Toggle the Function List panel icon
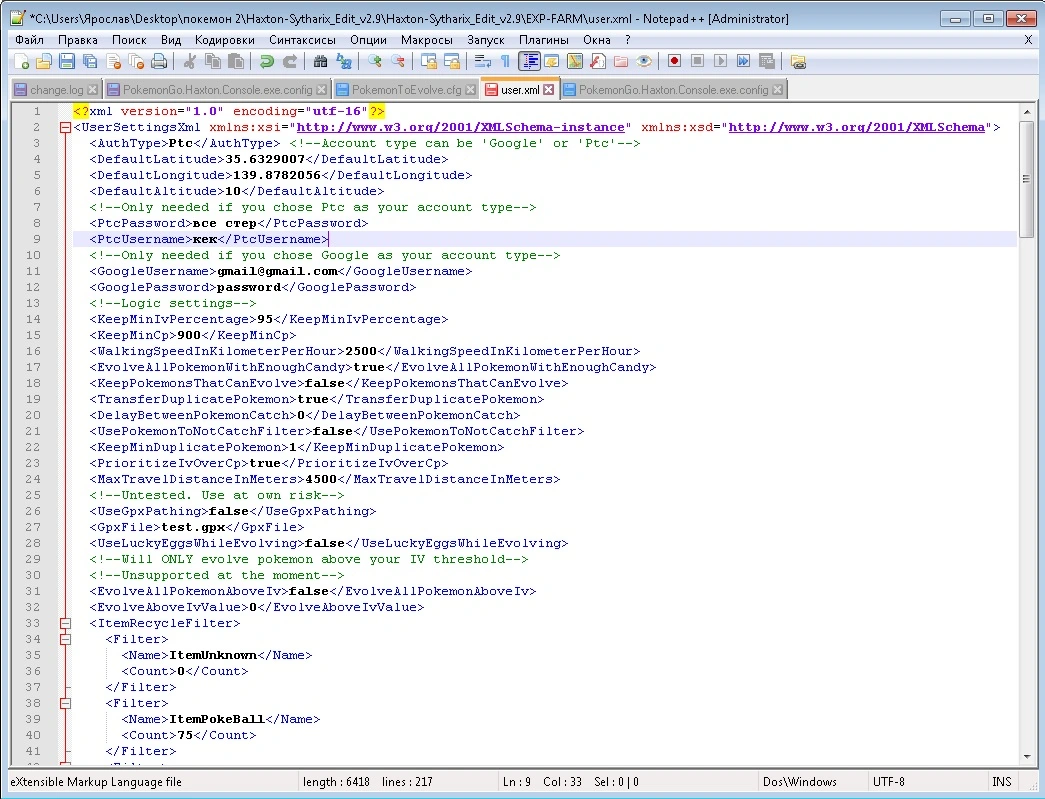This screenshot has width=1045, height=799. pos(598,62)
